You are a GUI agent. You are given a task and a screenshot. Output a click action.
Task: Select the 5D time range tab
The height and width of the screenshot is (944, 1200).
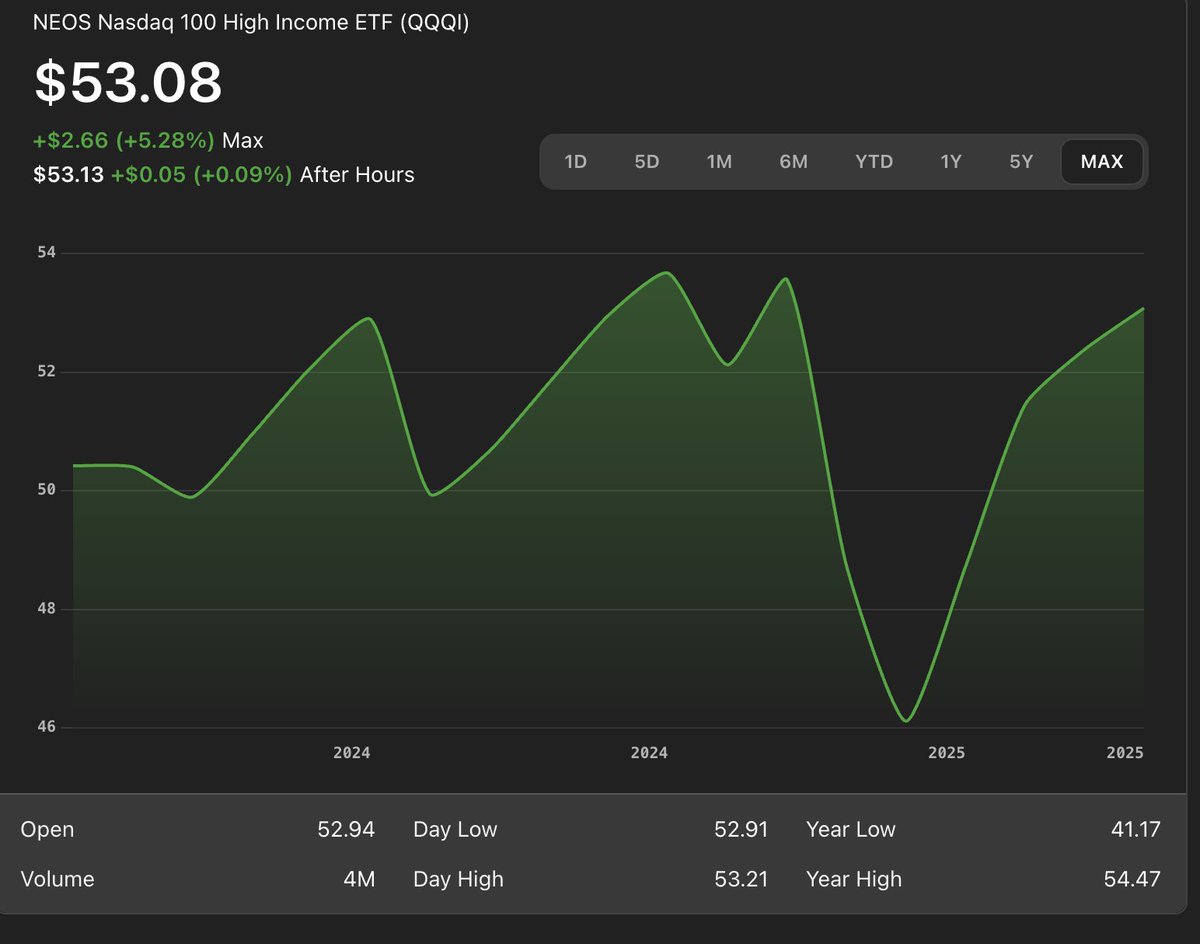[647, 161]
